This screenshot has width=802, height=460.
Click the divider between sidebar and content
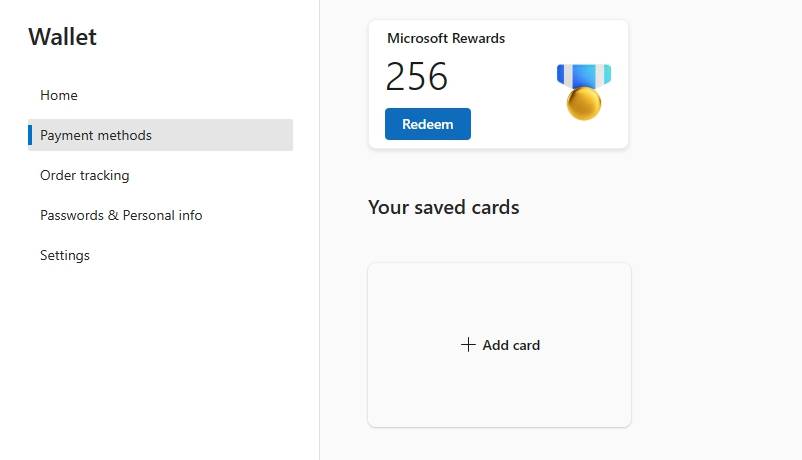pos(319,300)
